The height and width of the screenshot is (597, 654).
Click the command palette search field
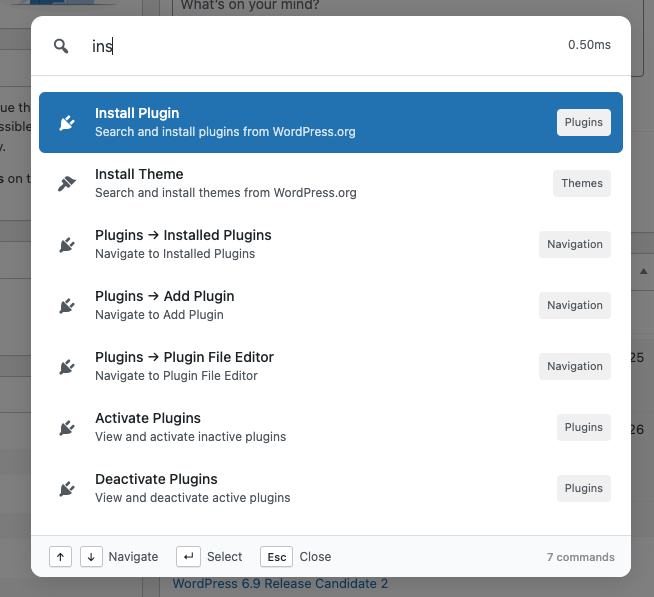[x=320, y=46]
